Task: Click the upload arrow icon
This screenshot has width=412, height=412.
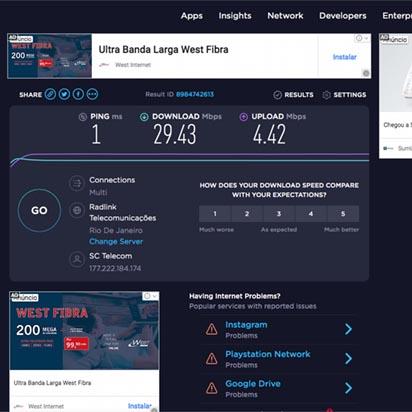Action: [x=244, y=117]
